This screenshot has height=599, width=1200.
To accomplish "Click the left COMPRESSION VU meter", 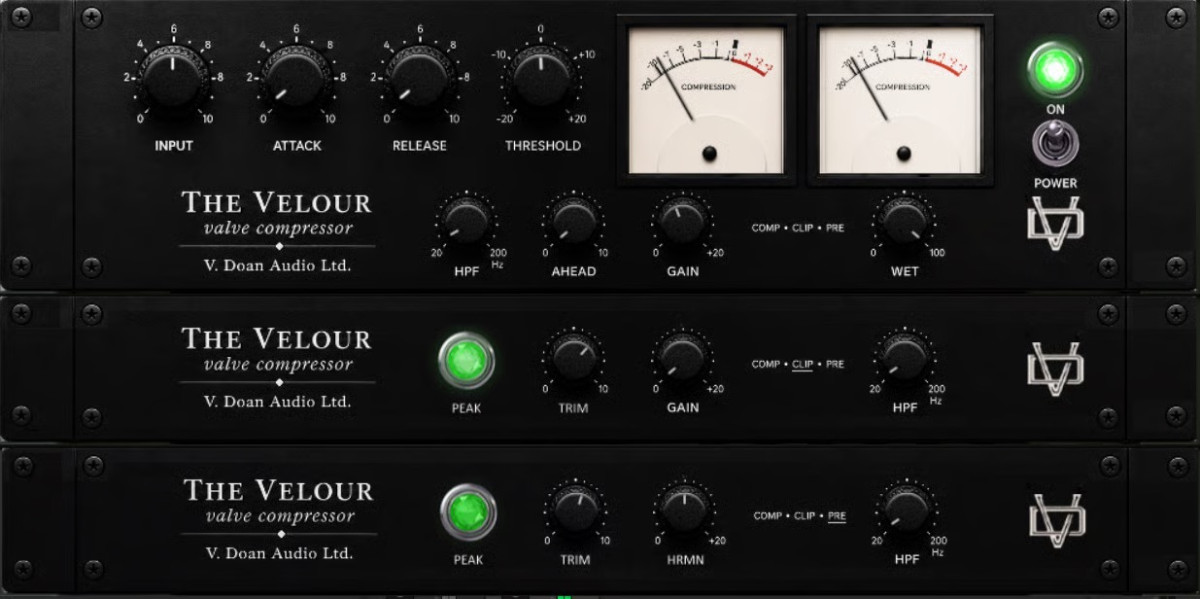I will (x=706, y=100).
